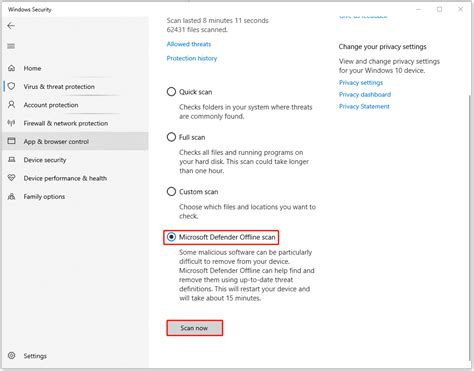Image resolution: width=474 pixels, height=371 pixels.
Task: Open Settings at bottom of sidebar
Action: pos(75,356)
